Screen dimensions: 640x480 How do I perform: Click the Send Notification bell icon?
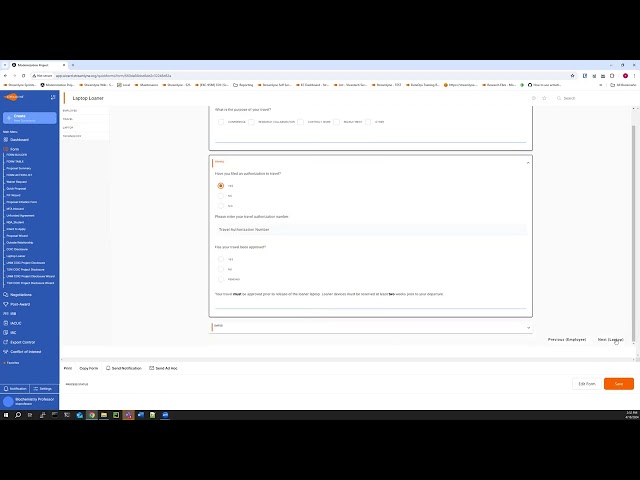pyautogui.click(x=108, y=368)
